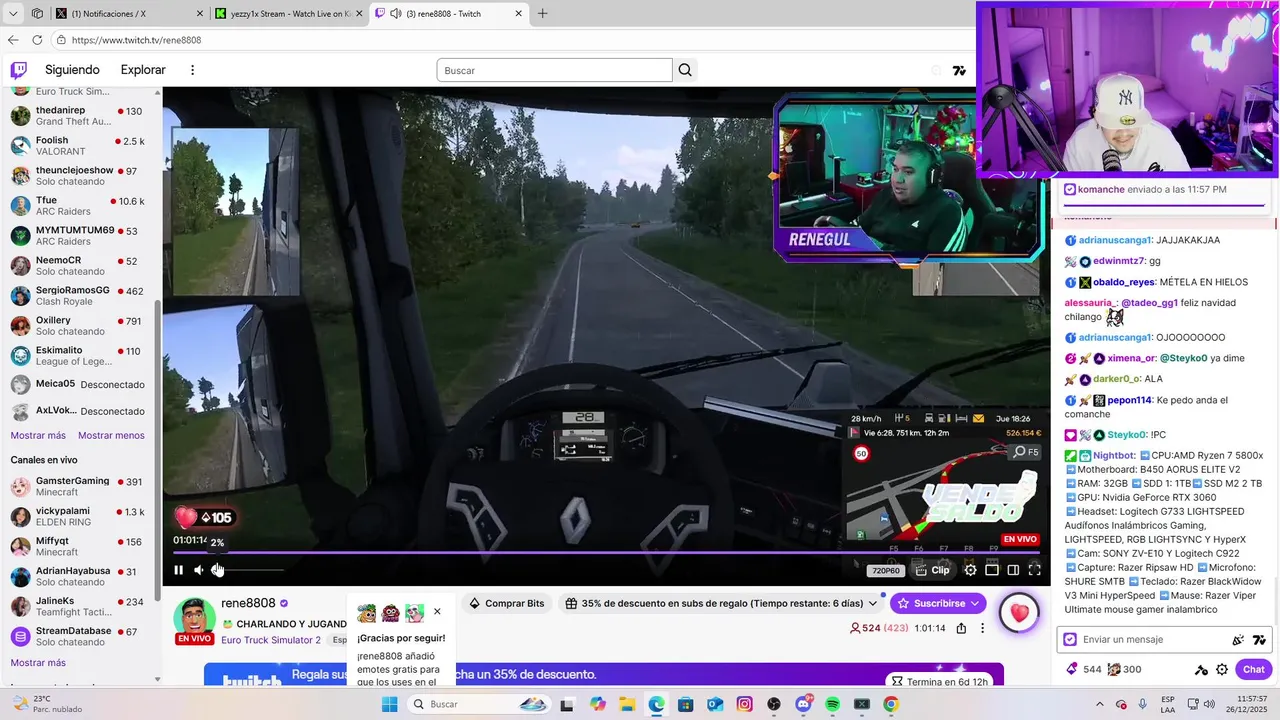
Task: Open the three-dot menu beside the share icon
Action: coord(982,628)
